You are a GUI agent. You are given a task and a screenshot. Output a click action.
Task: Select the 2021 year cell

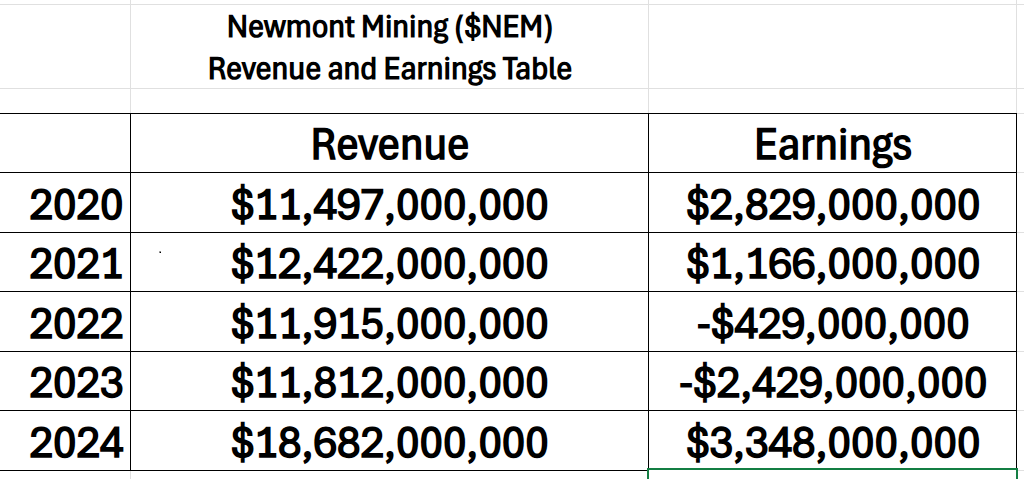coord(65,262)
